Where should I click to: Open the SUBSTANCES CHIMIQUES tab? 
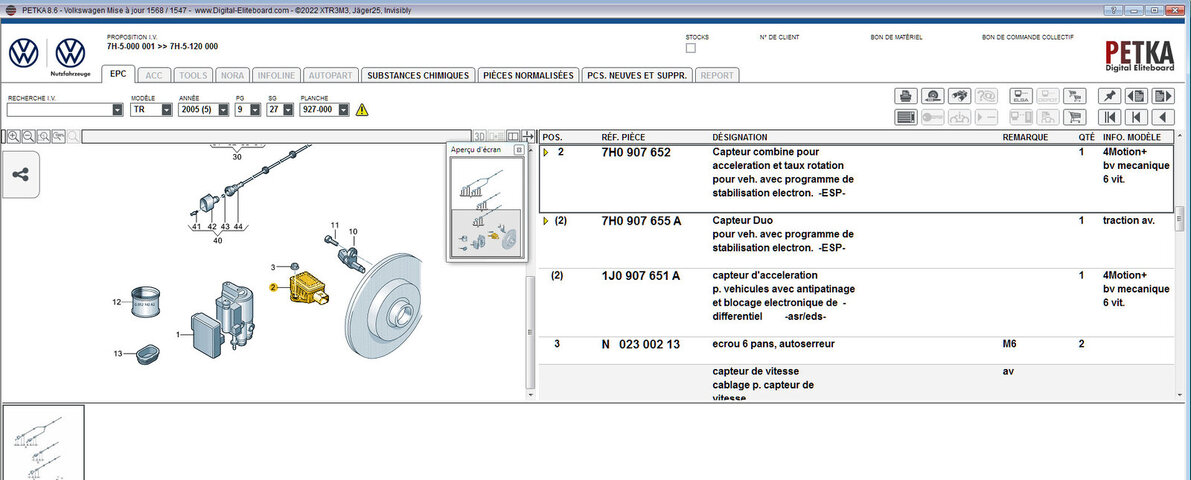click(418, 75)
